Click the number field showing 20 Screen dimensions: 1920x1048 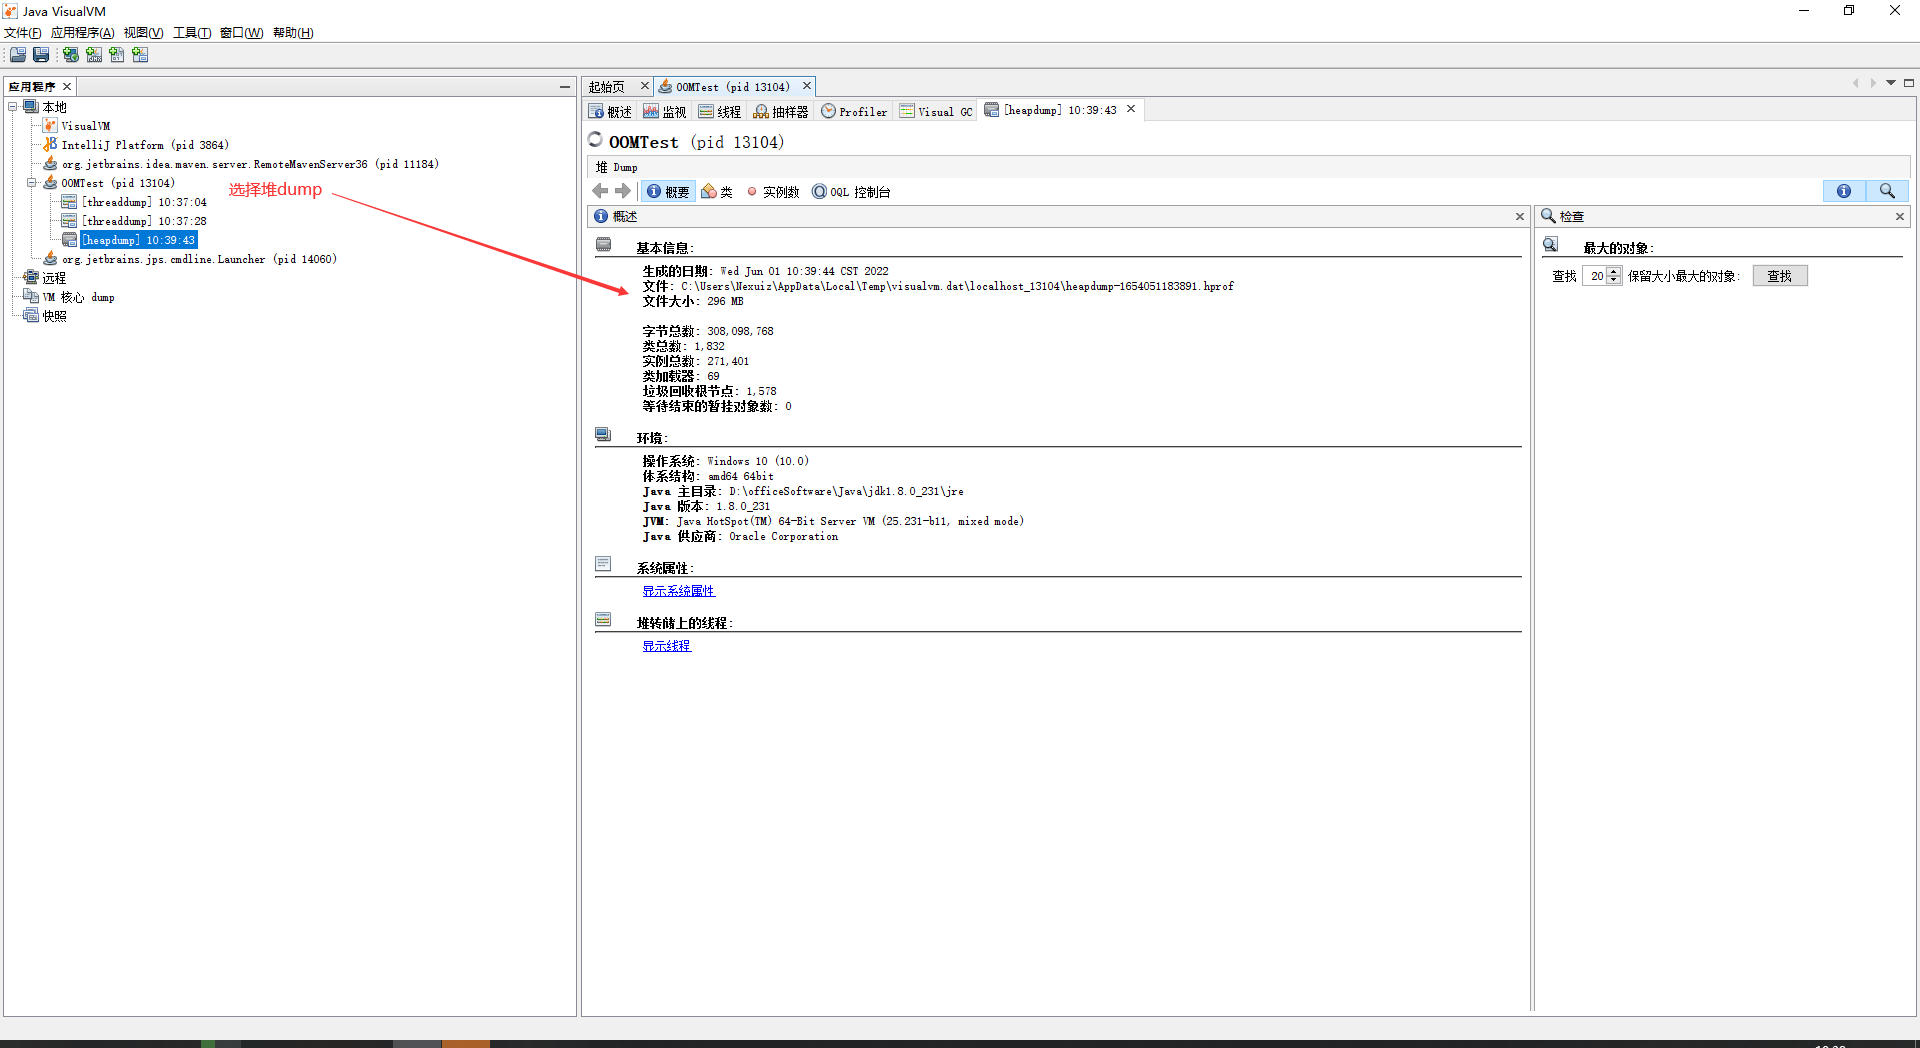pos(1596,276)
